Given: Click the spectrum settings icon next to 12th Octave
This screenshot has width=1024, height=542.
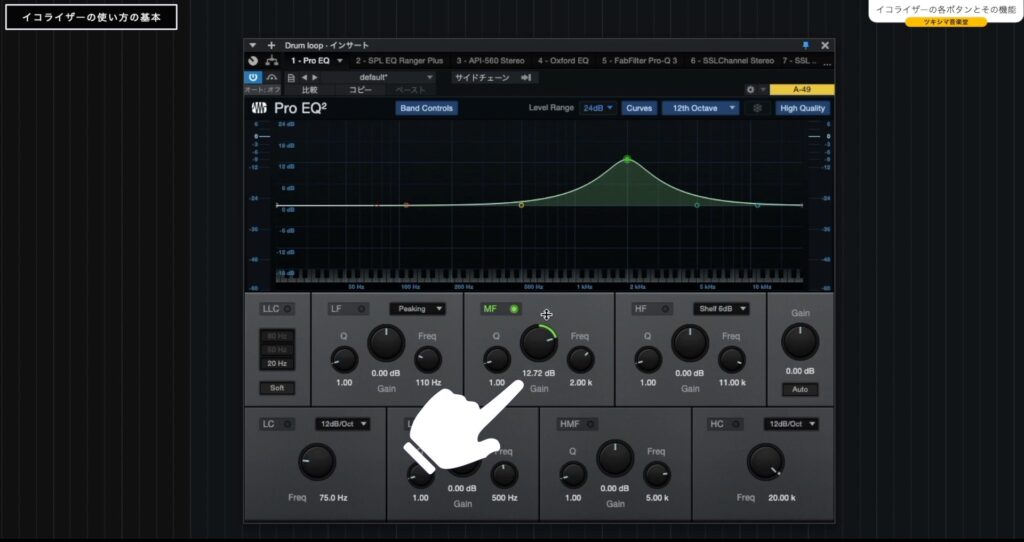Looking at the screenshot, I should tap(757, 108).
